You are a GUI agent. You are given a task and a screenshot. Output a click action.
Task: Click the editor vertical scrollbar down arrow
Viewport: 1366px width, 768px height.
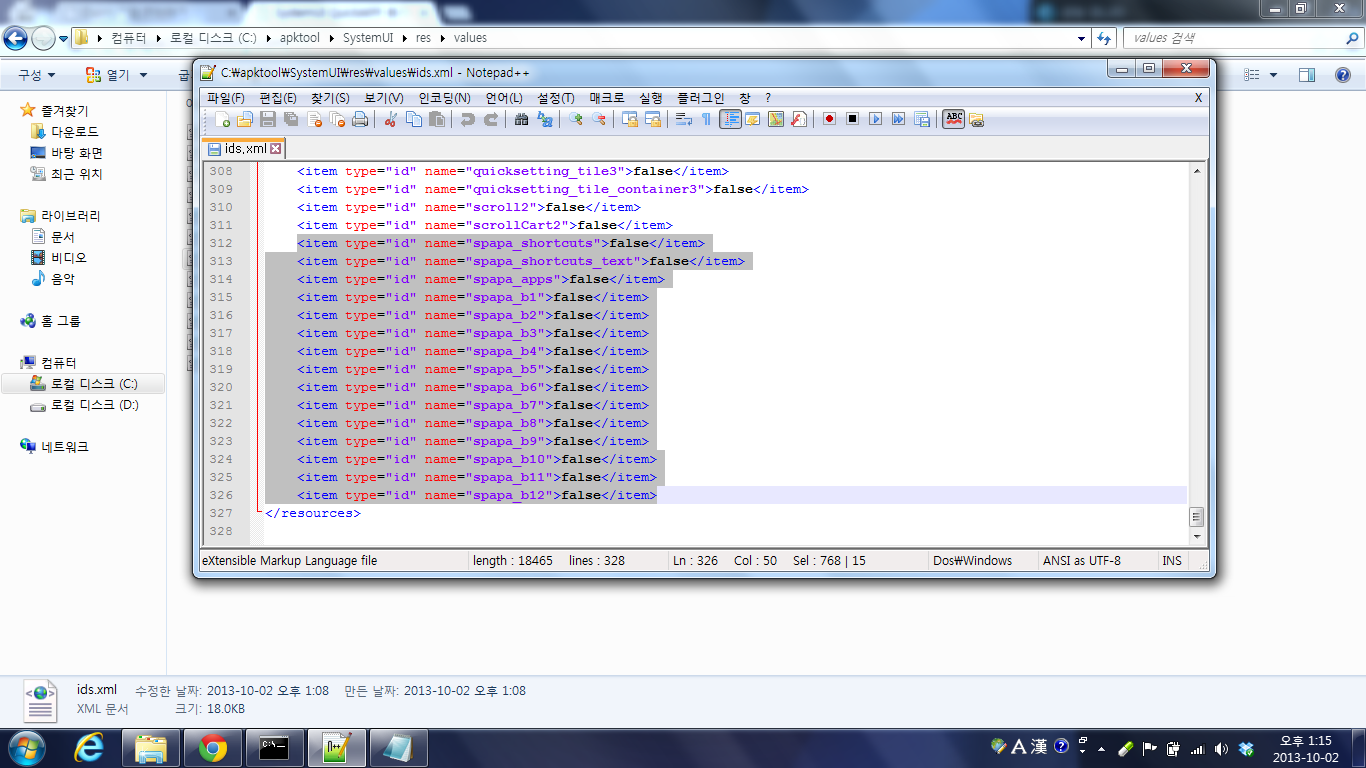tap(1196, 535)
